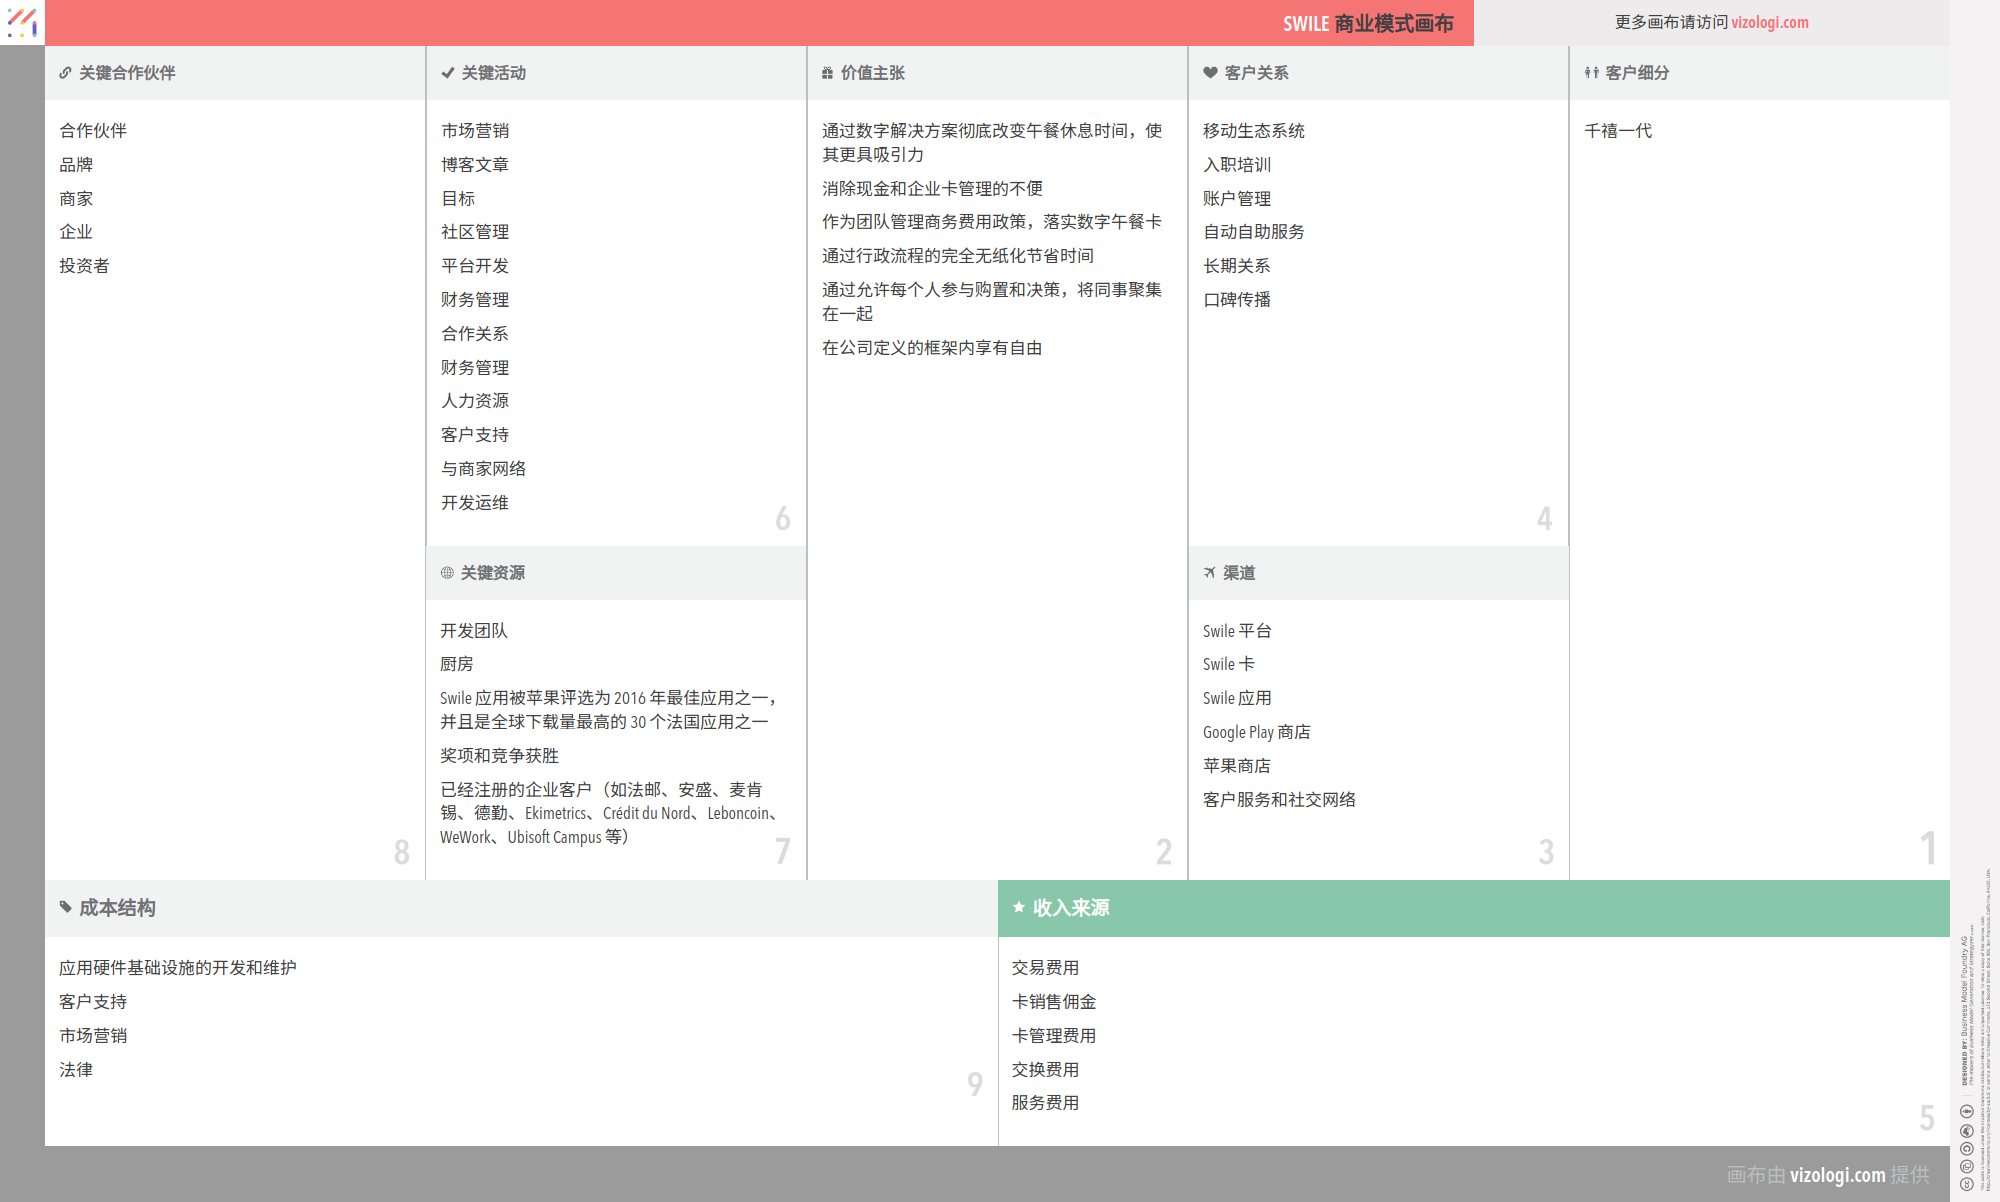
Task: Click the airplane icon beside 渠道
Action: click(x=1209, y=573)
